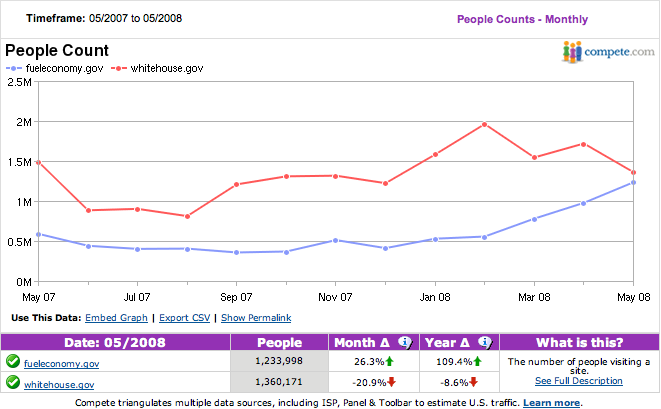Click red down arrow next to -8.6%
The width and height of the screenshot is (661, 409).
pyautogui.click(x=473, y=382)
